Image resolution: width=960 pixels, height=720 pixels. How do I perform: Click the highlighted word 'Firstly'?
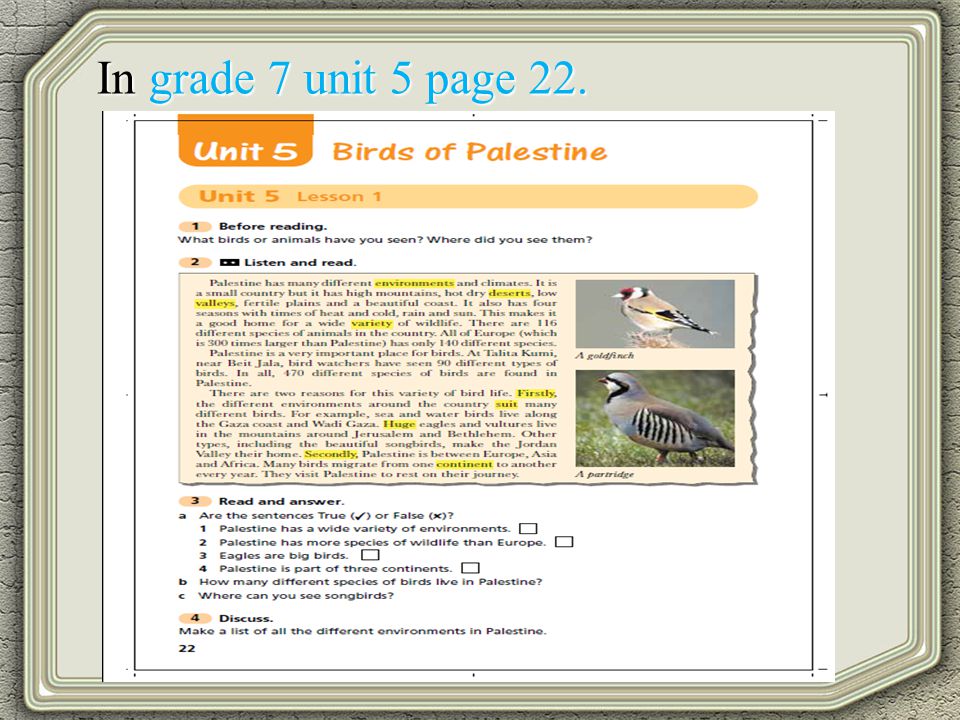click(x=536, y=393)
